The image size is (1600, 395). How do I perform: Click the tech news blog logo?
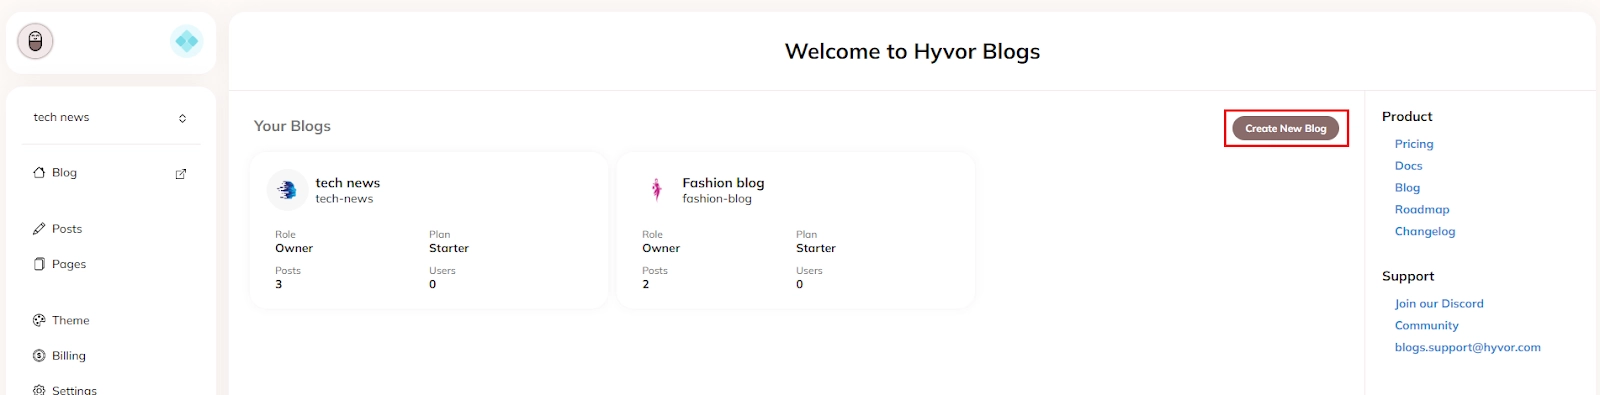tap(287, 190)
